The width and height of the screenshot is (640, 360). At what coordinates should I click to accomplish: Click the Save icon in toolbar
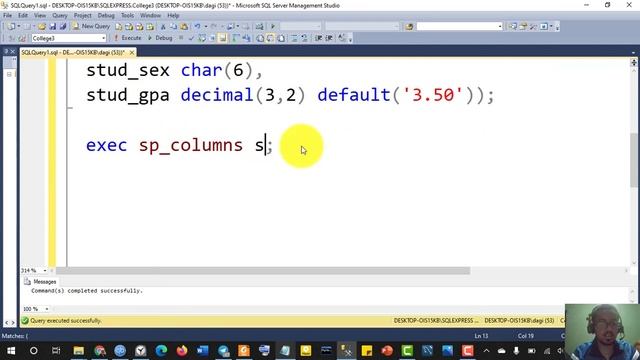pos(52,27)
